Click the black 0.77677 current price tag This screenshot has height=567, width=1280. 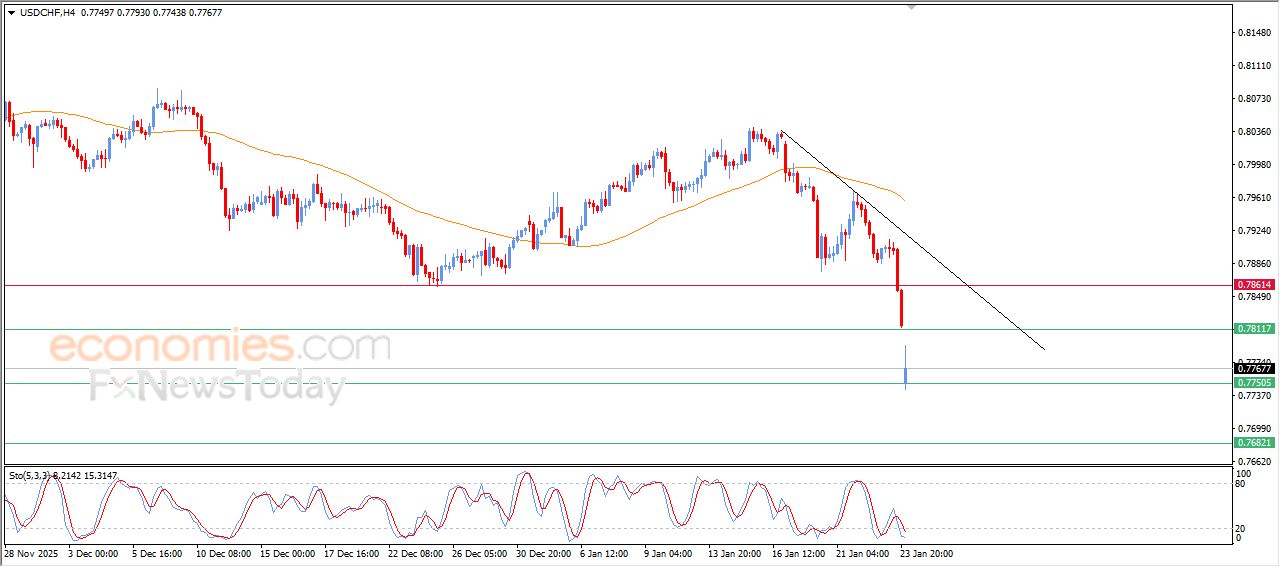(1254, 369)
